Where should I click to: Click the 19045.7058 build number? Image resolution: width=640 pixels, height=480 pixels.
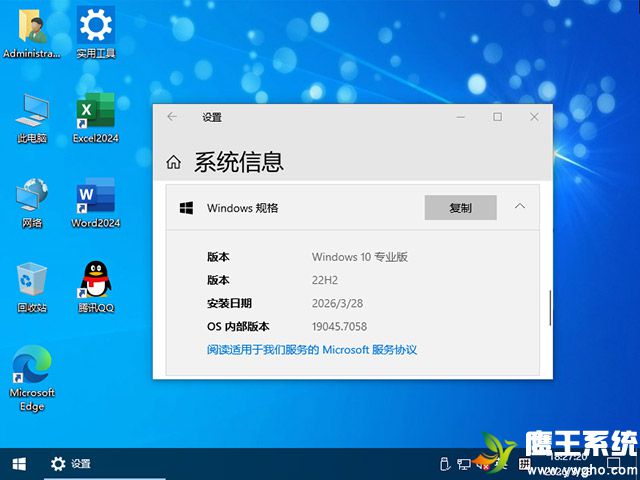coord(339,327)
